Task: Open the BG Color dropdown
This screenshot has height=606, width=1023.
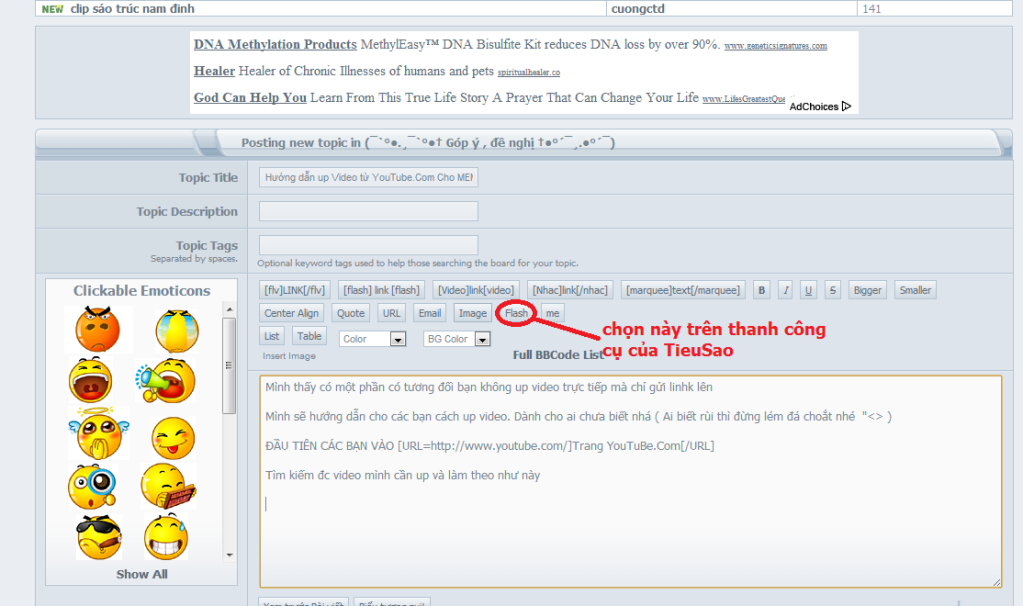Action: click(456, 339)
